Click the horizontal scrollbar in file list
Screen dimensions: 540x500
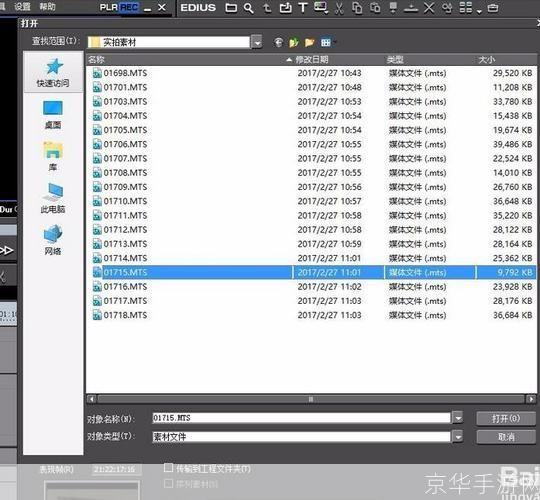click(311, 399)
